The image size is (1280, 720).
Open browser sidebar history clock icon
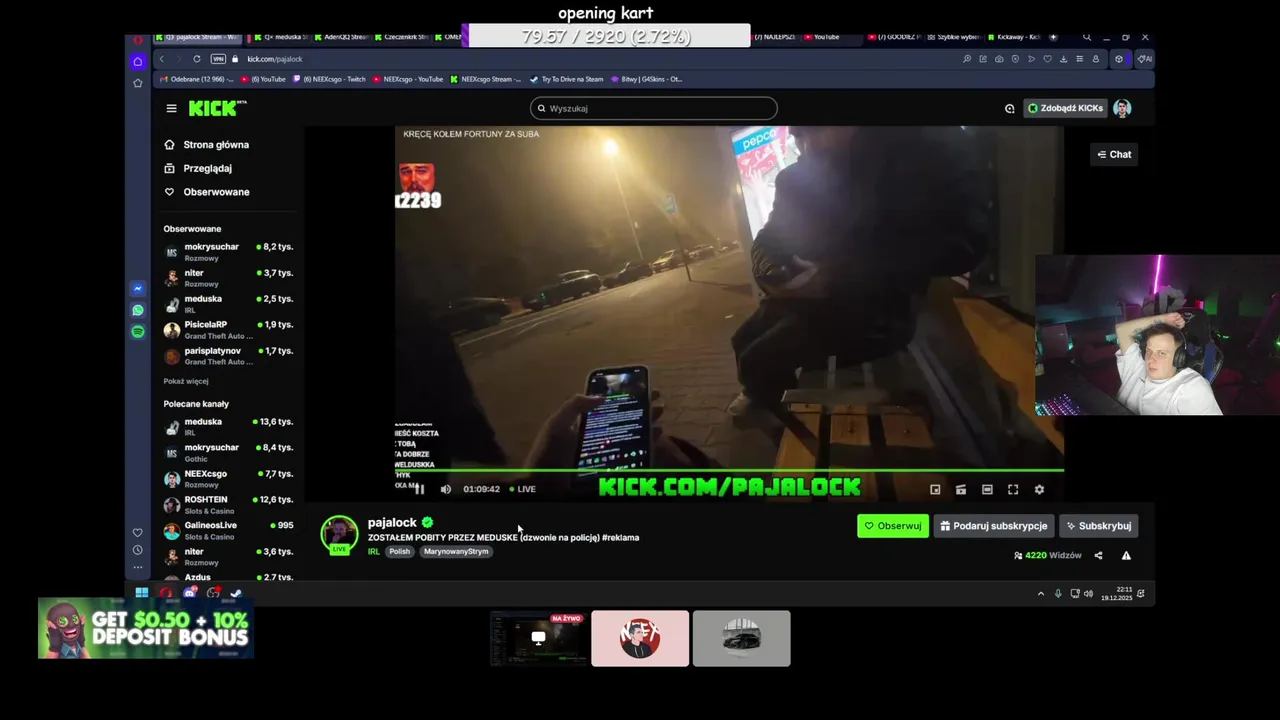pyautogui.click(x=138, y=550)
